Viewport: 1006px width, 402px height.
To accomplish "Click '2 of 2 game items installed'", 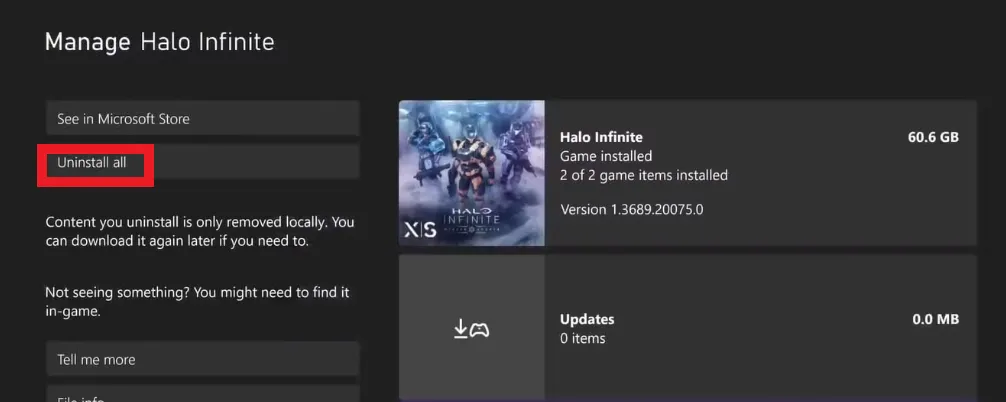I will (x=644, y=175).
